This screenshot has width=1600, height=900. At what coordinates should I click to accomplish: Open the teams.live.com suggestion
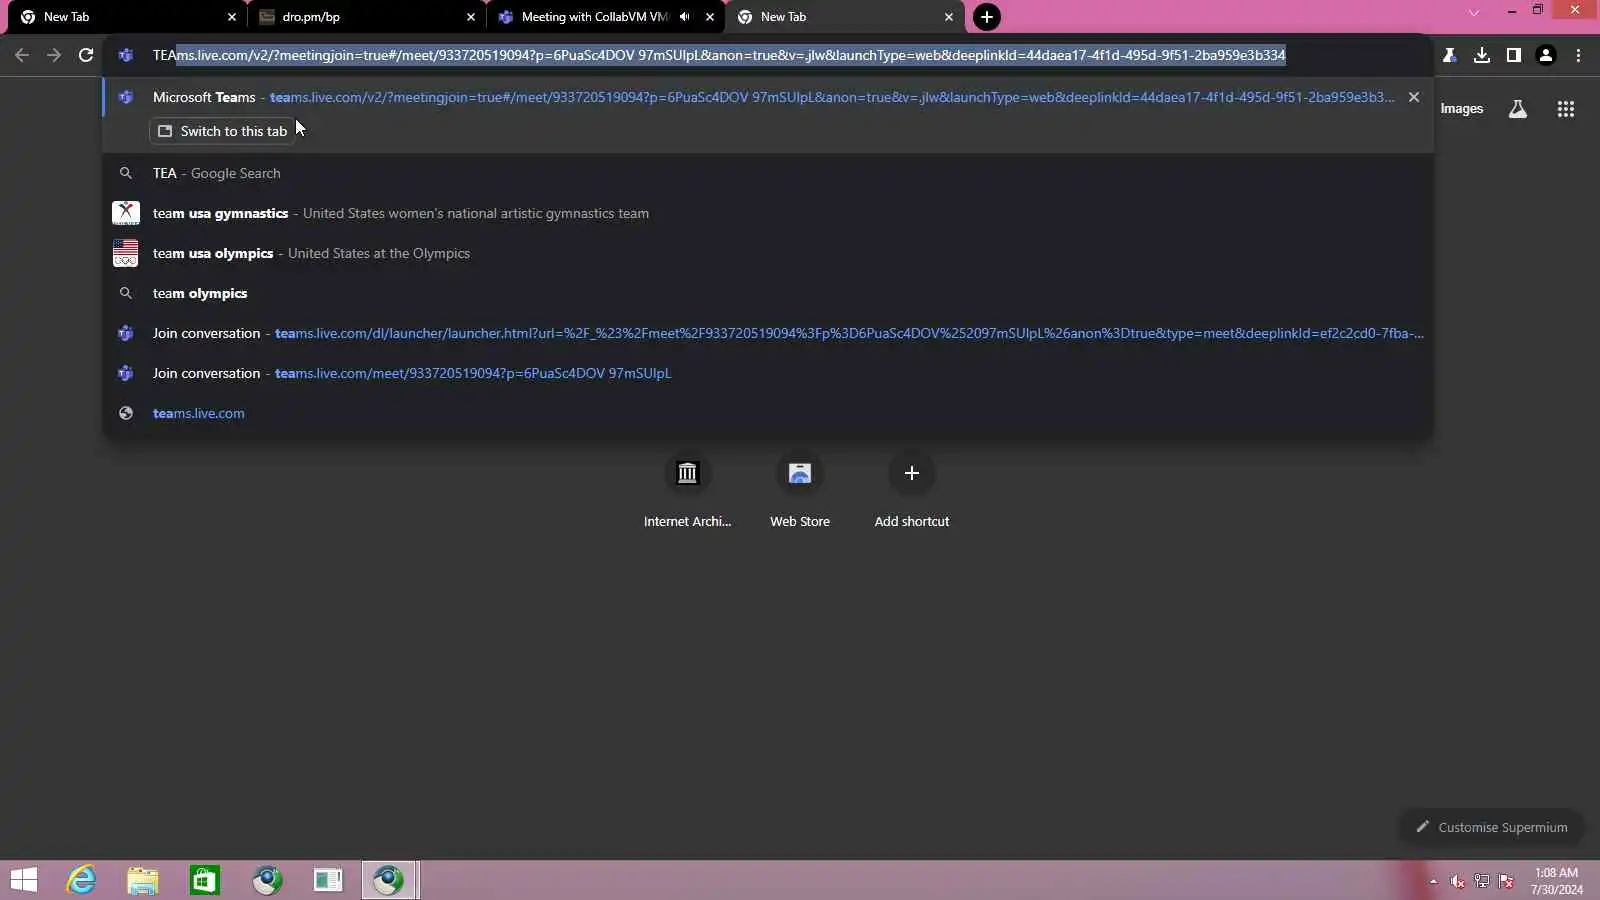coord(768,413)
